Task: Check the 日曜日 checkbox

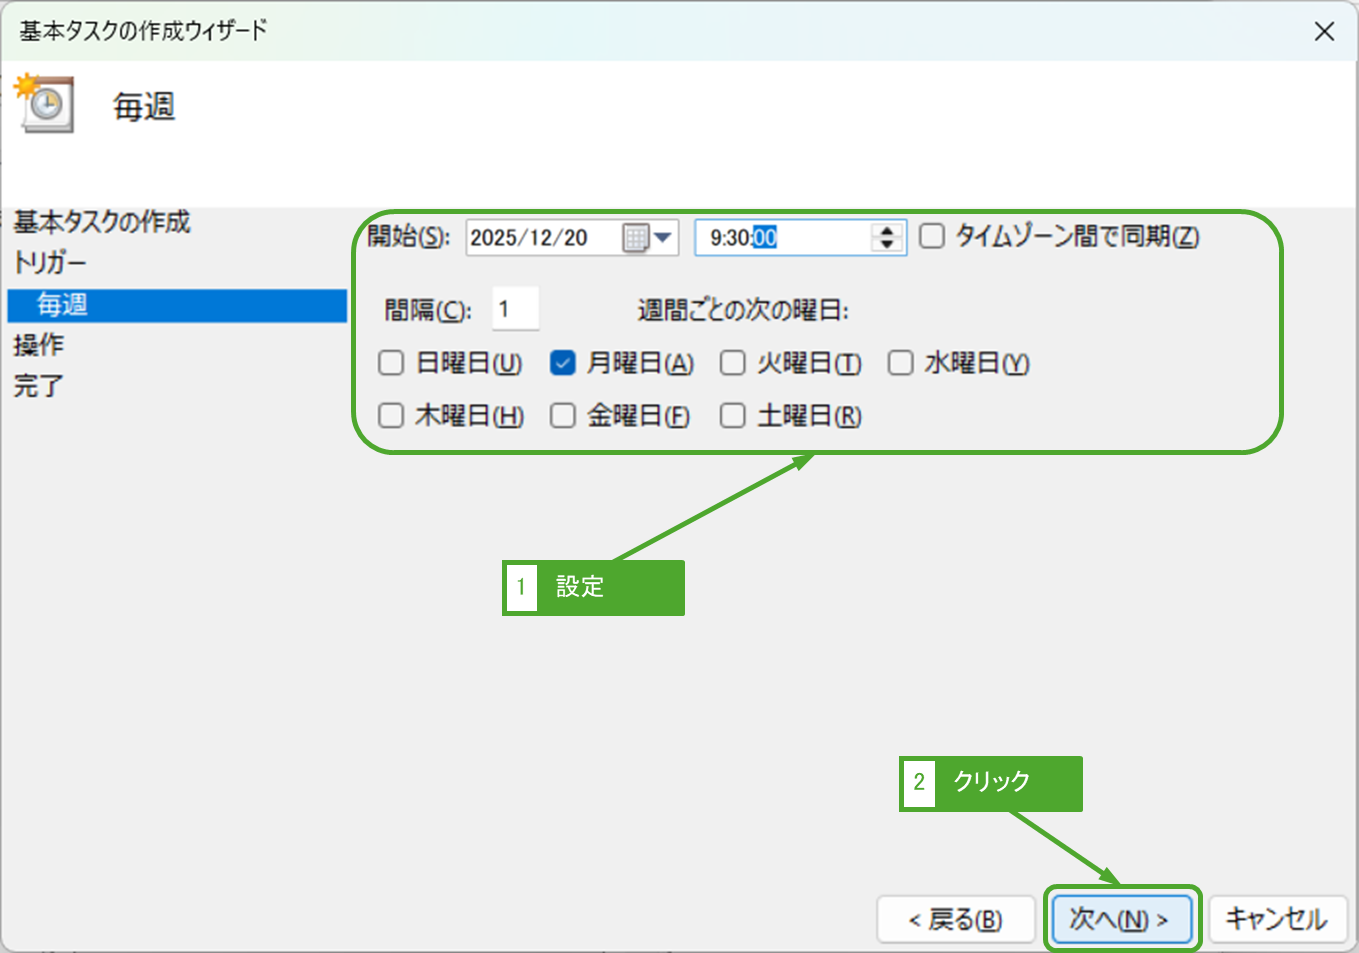Action: coord(391,363)
